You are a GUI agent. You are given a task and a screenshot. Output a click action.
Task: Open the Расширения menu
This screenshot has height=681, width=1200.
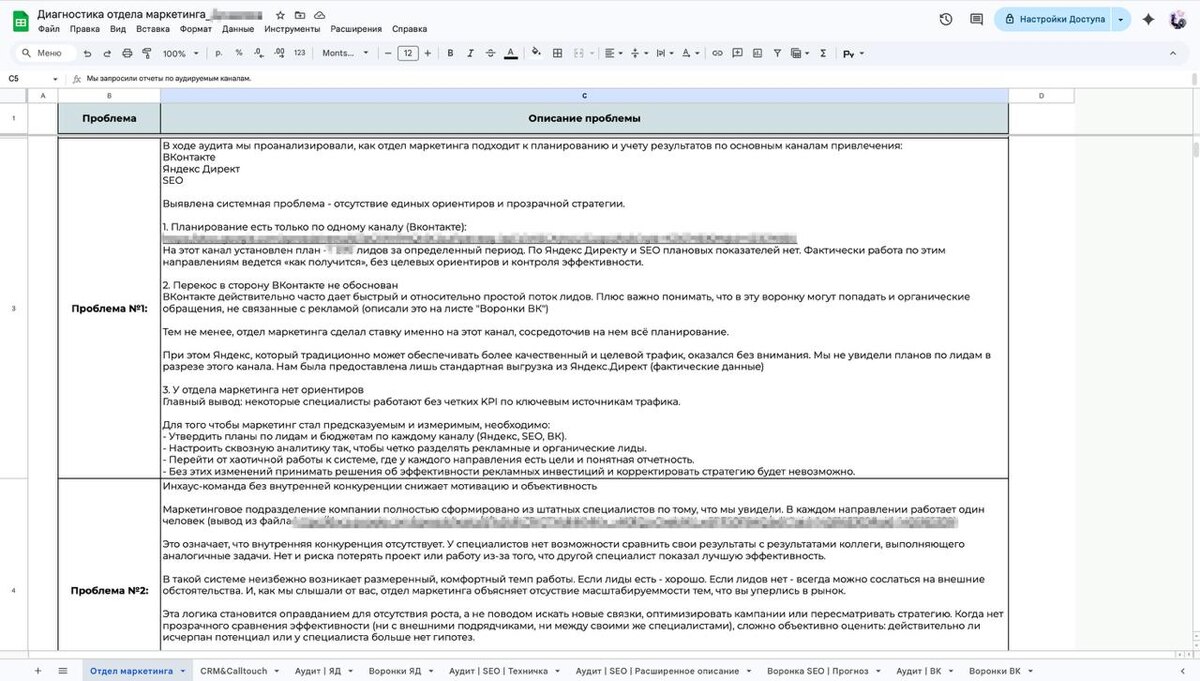(x=355, y=29)
